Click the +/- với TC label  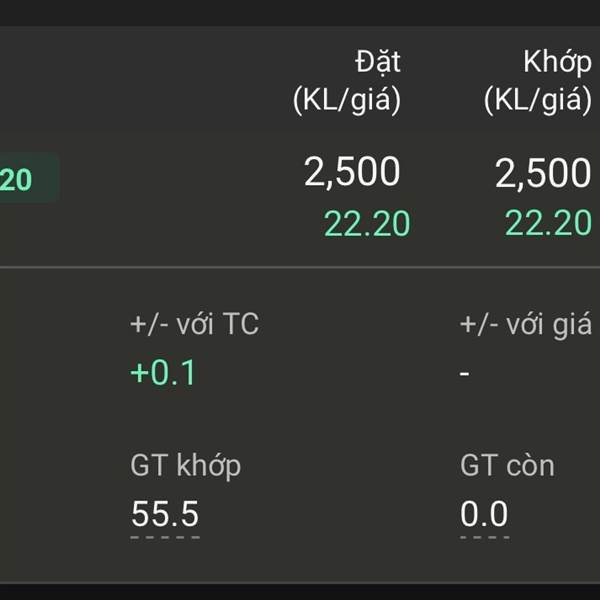pos(195,324)
